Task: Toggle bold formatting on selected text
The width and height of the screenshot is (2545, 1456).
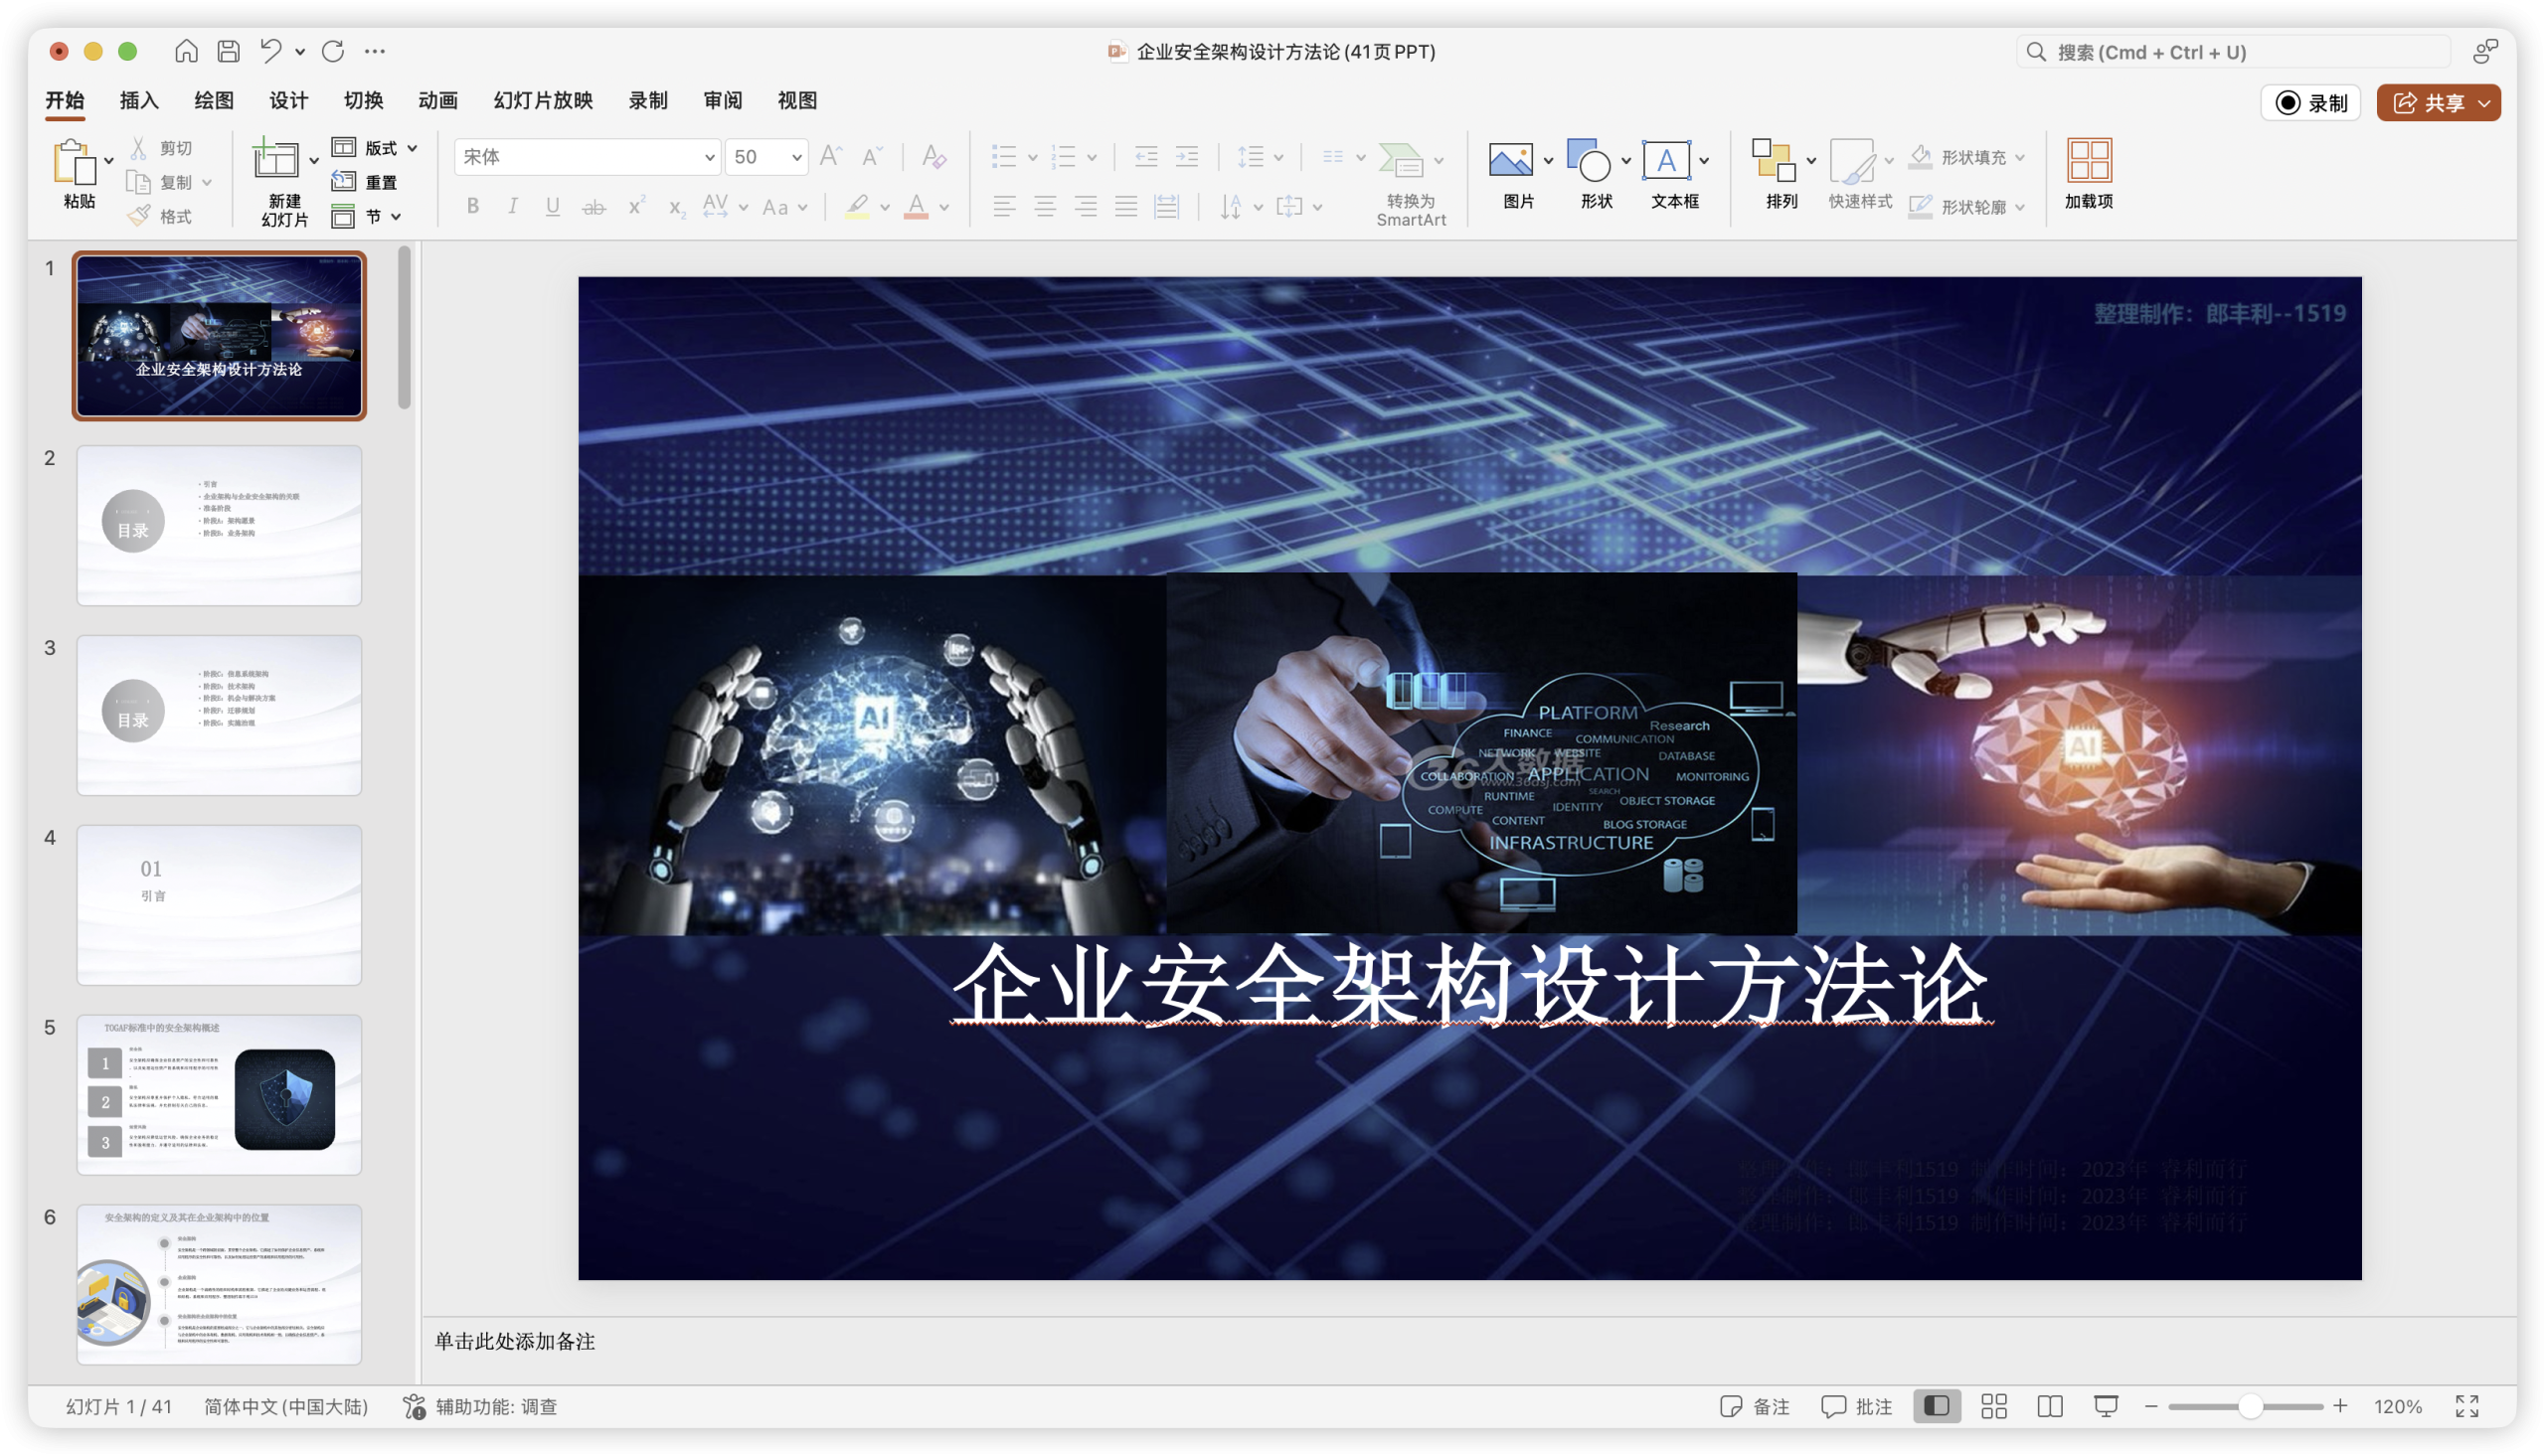Action: [473, 207]
